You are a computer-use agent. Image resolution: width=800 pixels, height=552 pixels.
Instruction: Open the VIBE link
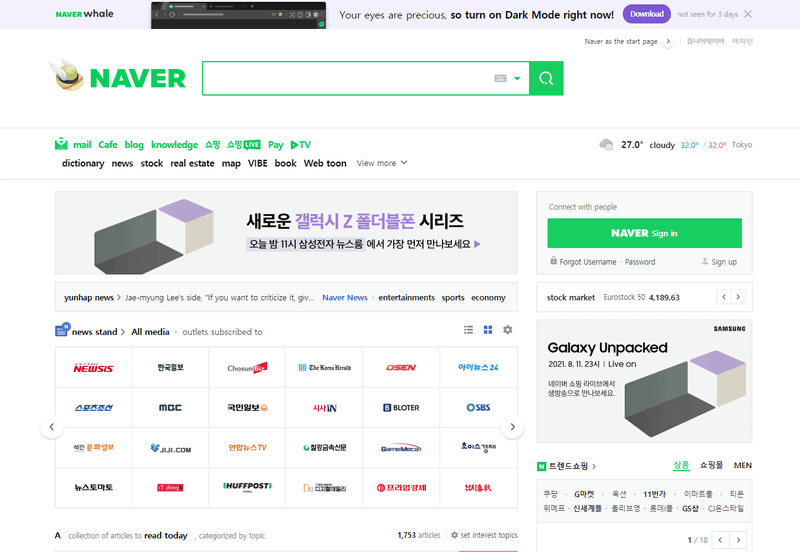pyautogui.click(x=257, y=163)
